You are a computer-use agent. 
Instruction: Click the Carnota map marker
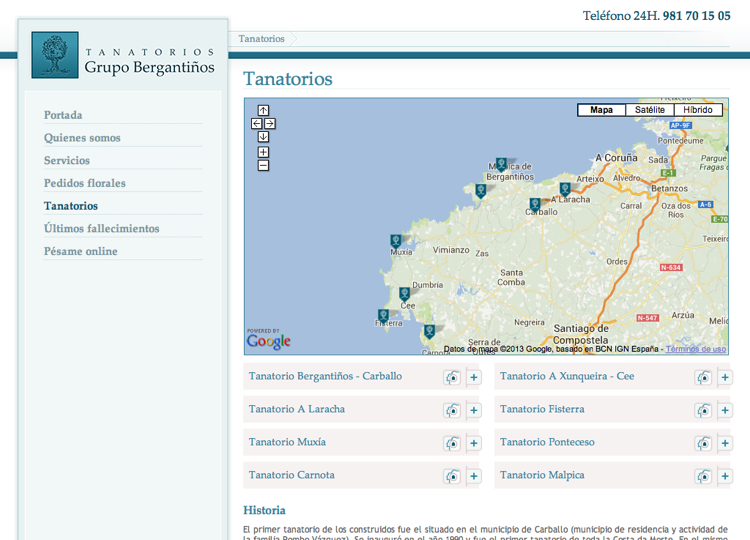pos(430,331)
